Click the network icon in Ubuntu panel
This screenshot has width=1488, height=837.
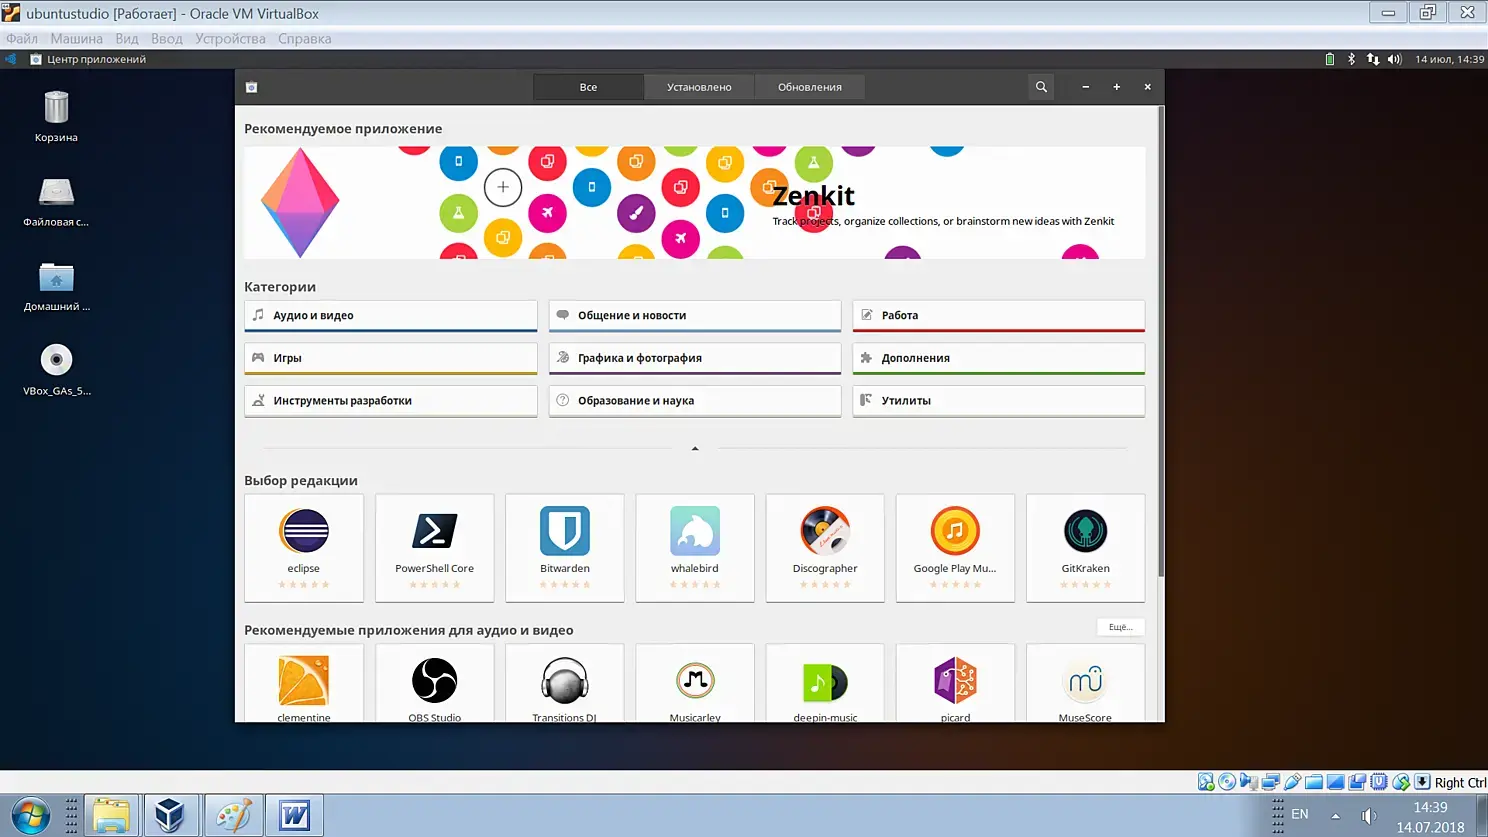tap(1373, 59)
